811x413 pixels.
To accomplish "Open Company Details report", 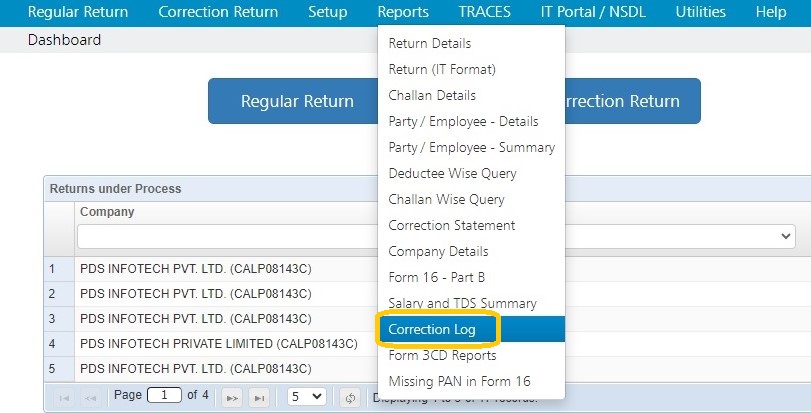I will coord(439,251).
